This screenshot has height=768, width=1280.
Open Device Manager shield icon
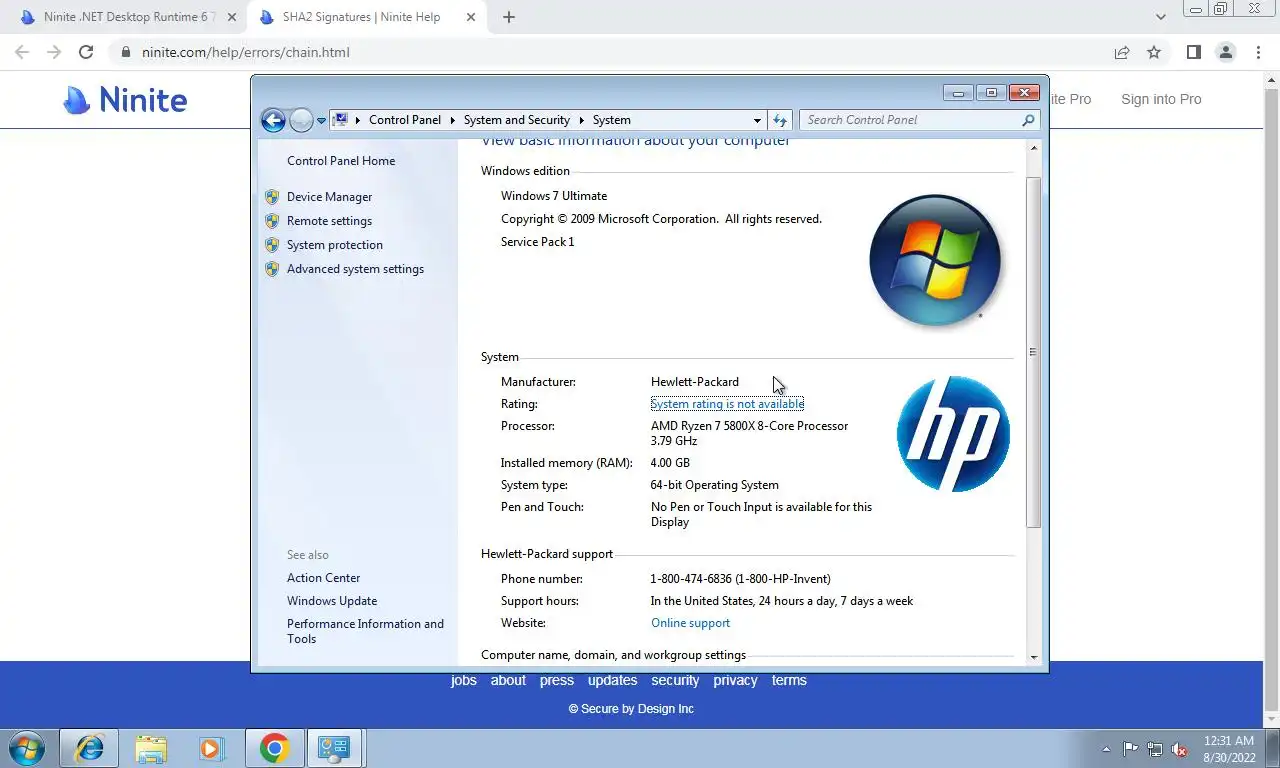(272, 197)
